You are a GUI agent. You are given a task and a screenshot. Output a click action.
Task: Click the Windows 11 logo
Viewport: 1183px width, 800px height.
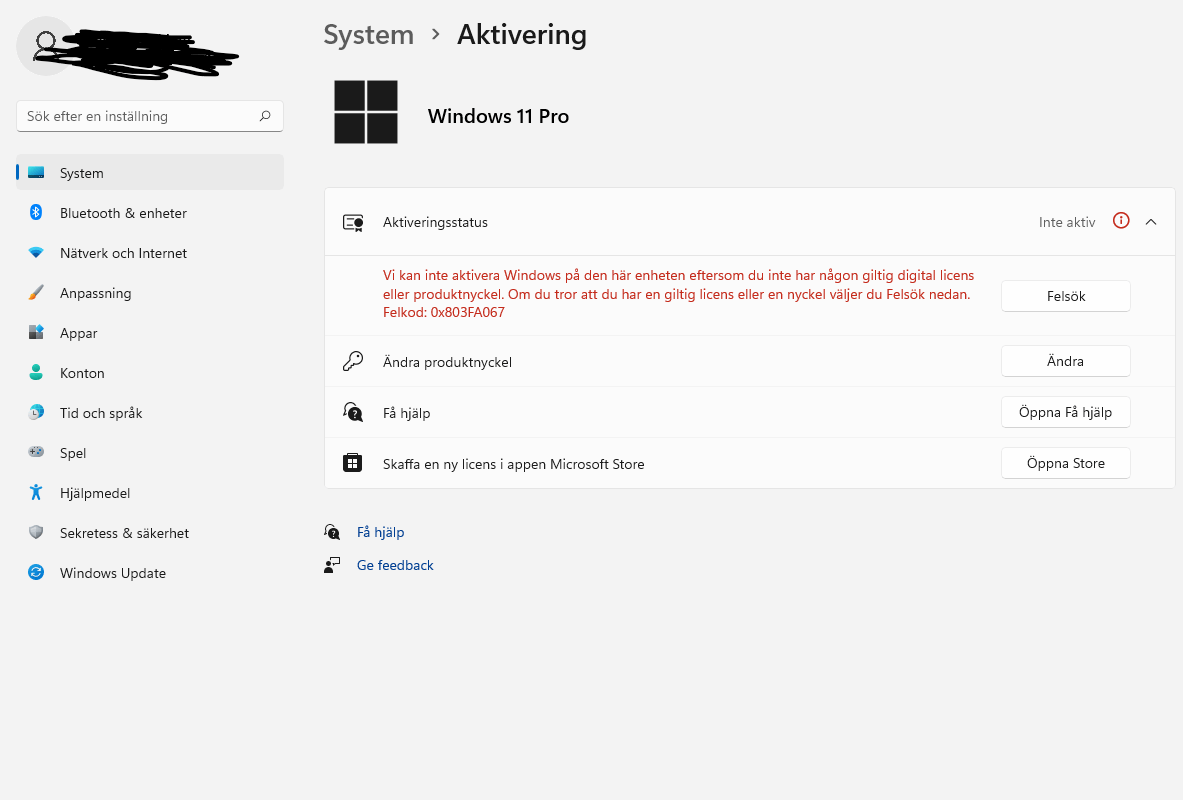(x=366, y=112)
